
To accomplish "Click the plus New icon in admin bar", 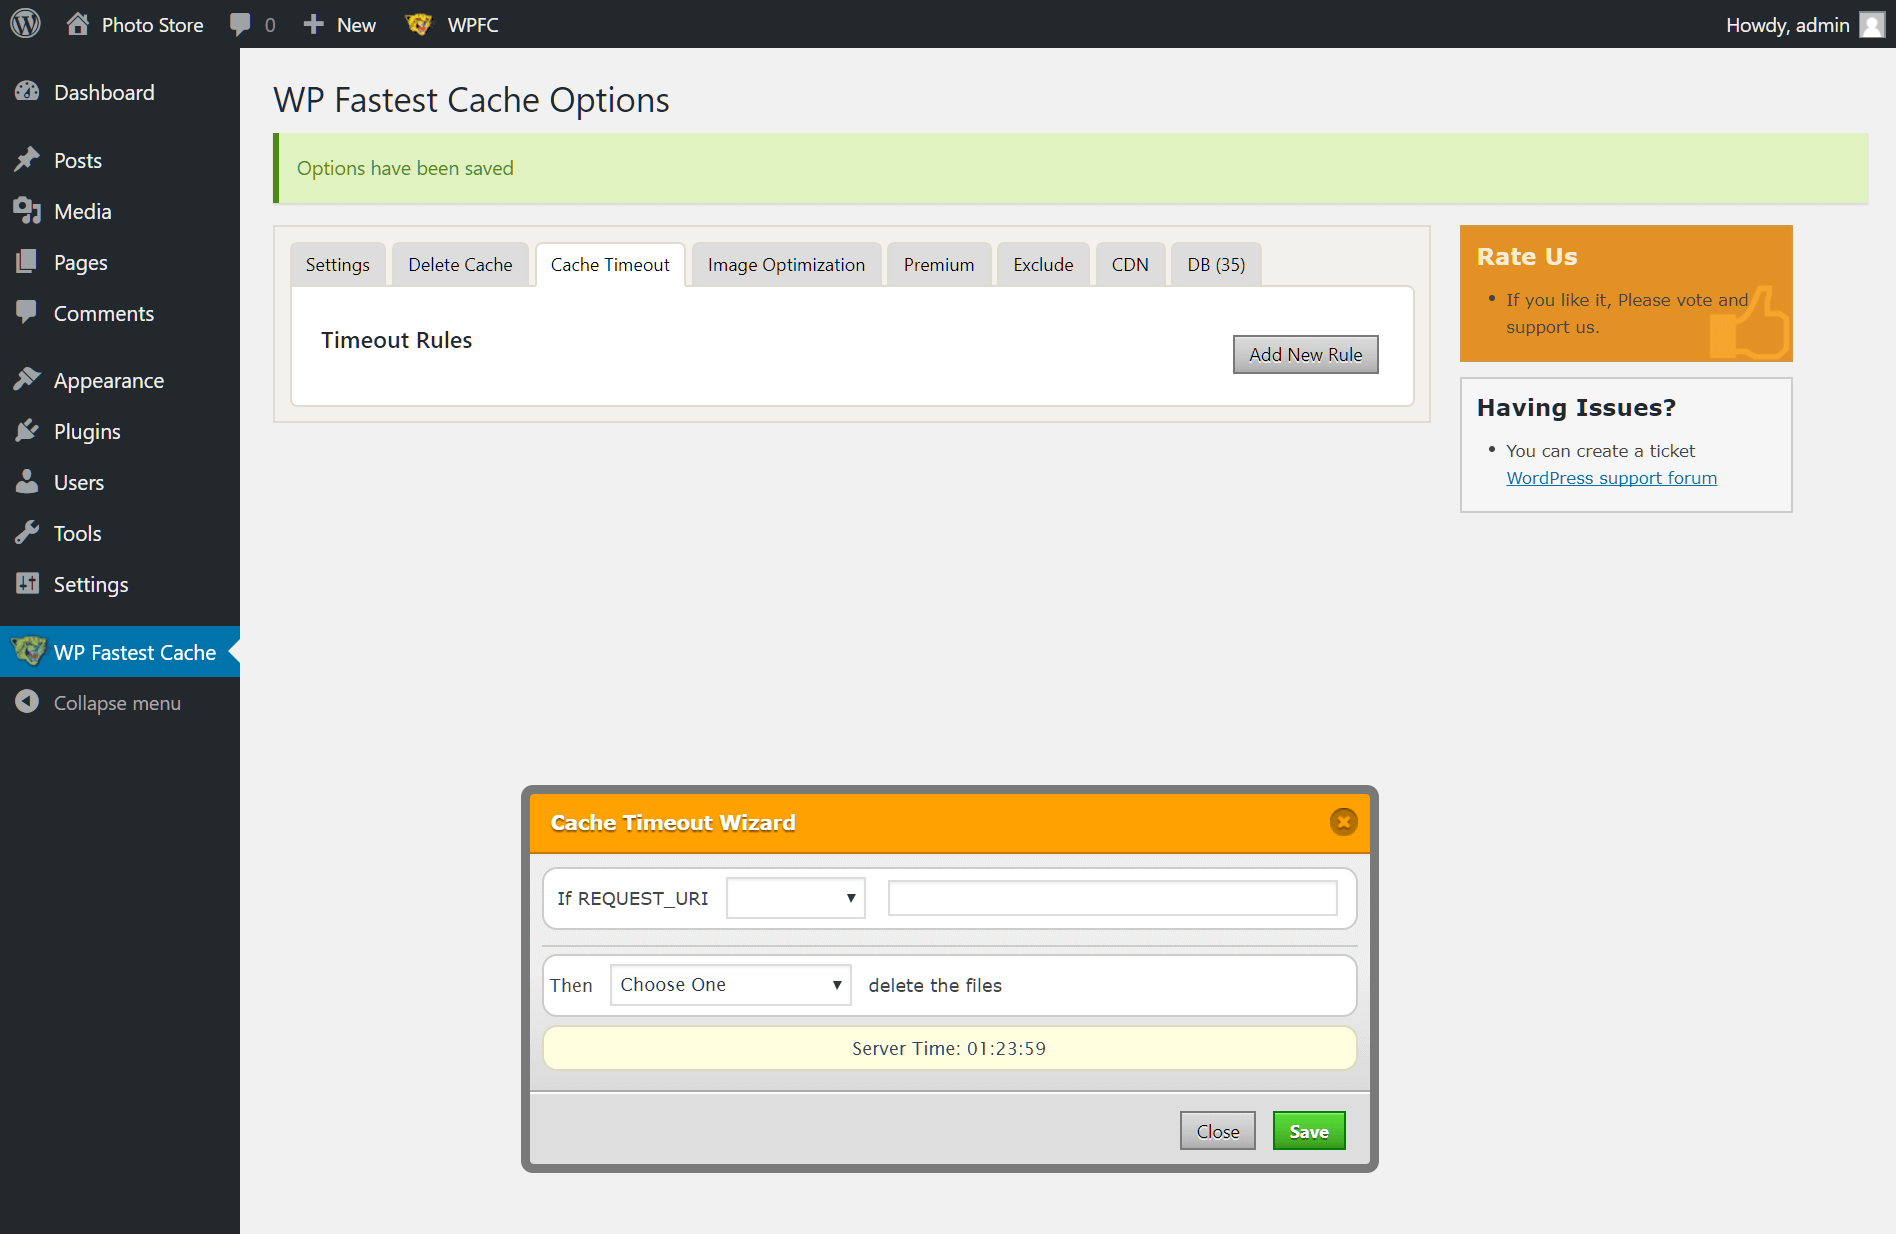I will pyautogui.click(x=314, y=24).
